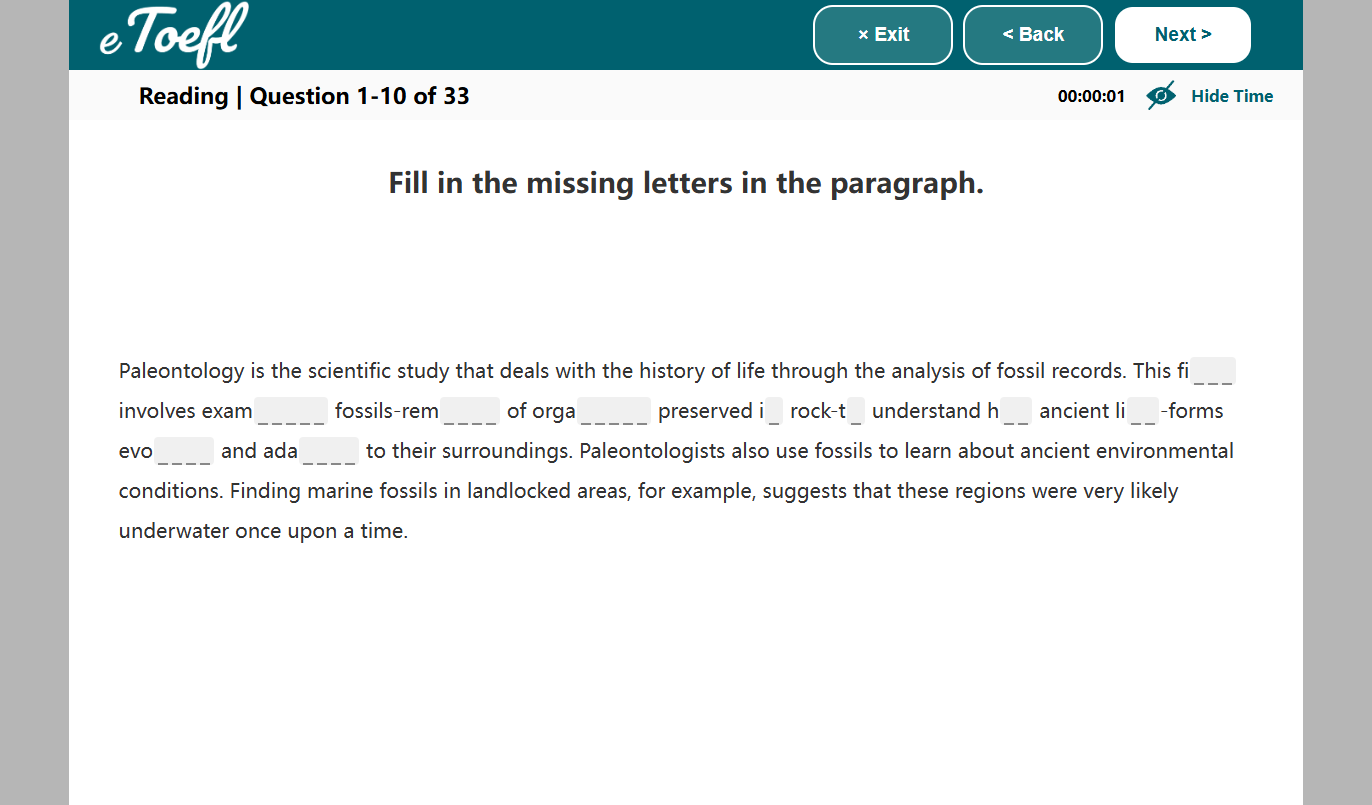Click the 'Reading | Question 1-10 of 33' header

coord(303,95)
